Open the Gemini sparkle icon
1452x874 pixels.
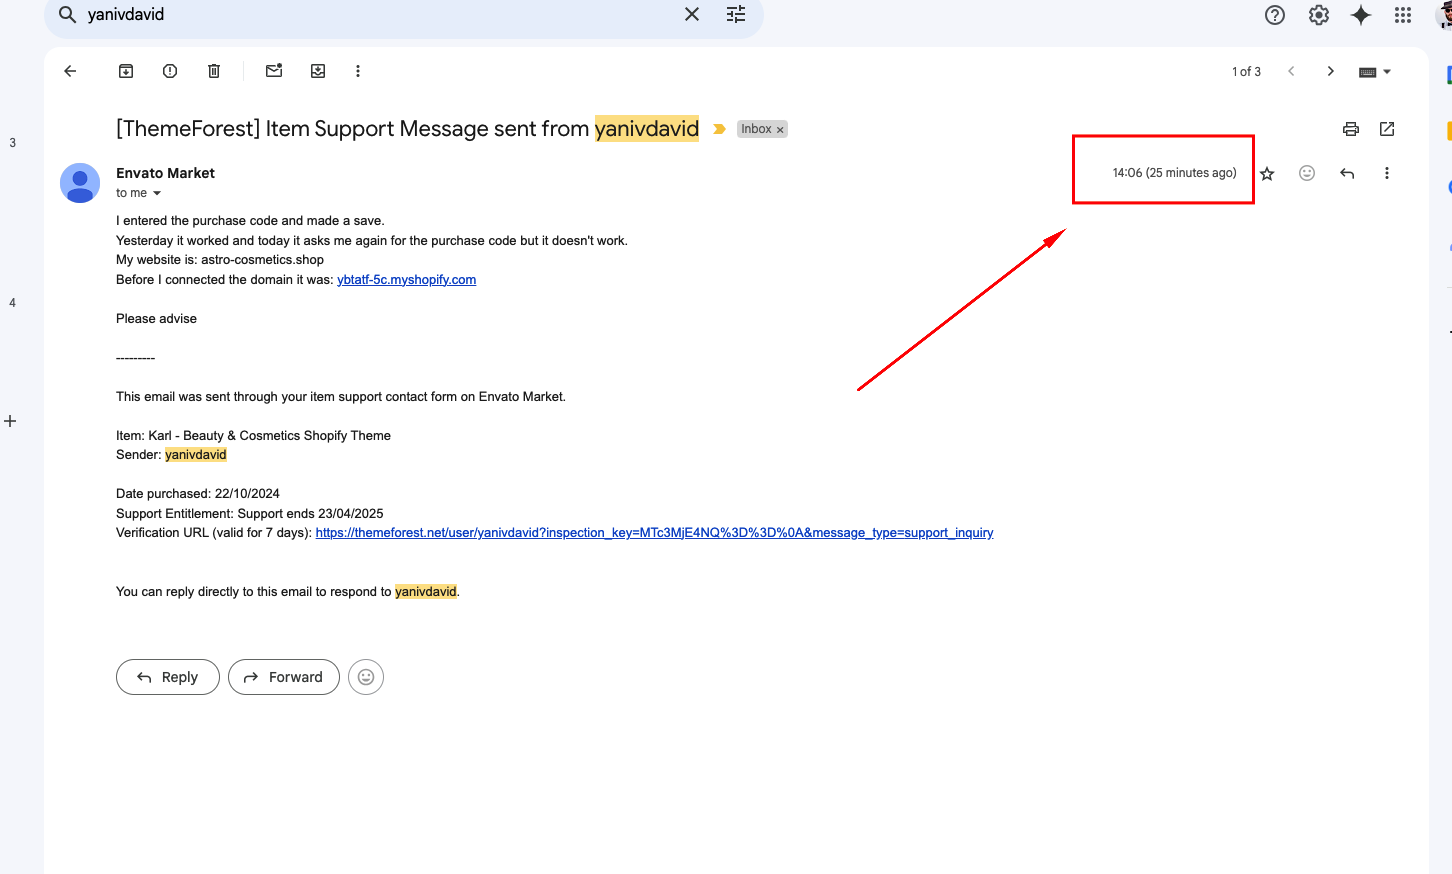pos(1361,15)
